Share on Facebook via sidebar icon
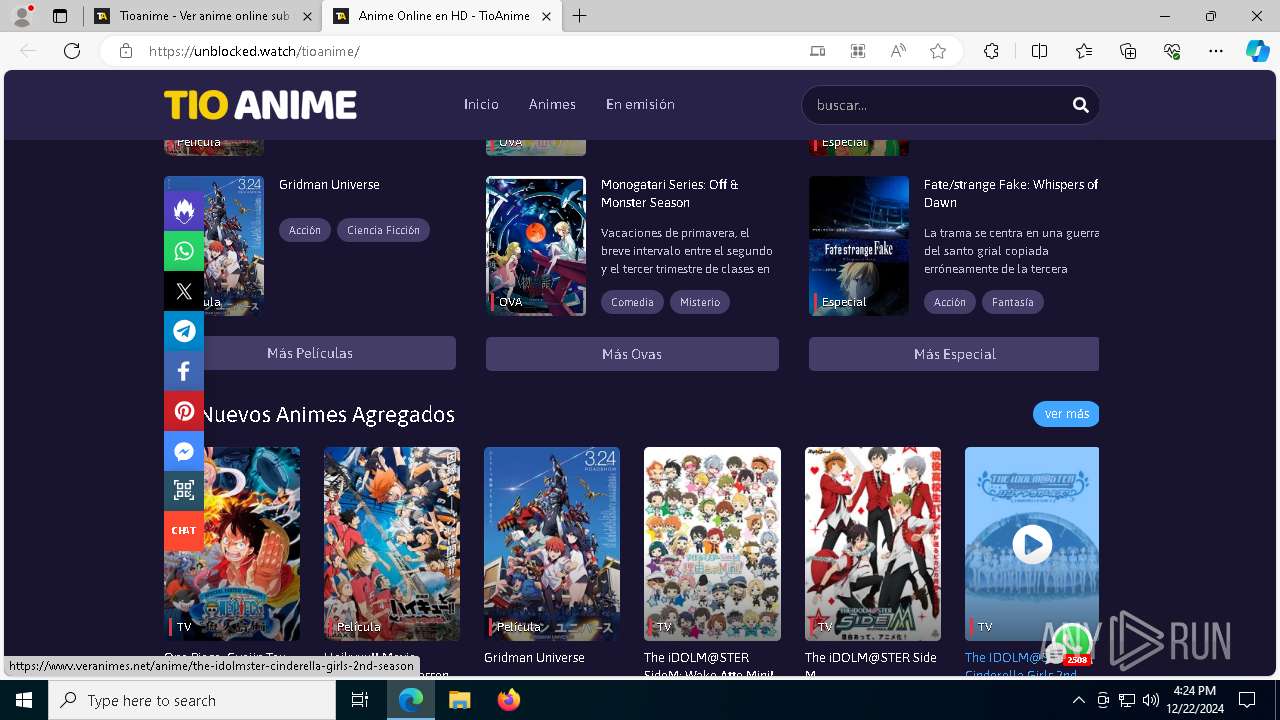 pyautogui.click(x=184, y=371)
